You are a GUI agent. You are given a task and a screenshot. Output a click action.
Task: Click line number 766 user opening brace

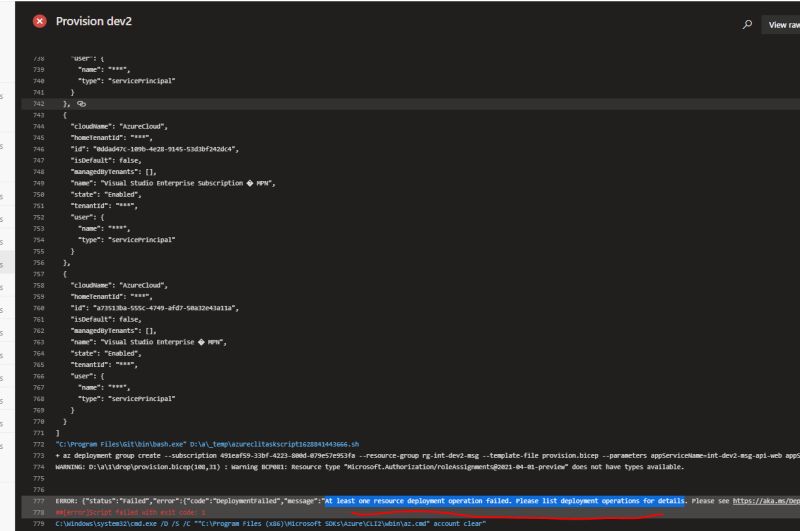pos(39,376)
